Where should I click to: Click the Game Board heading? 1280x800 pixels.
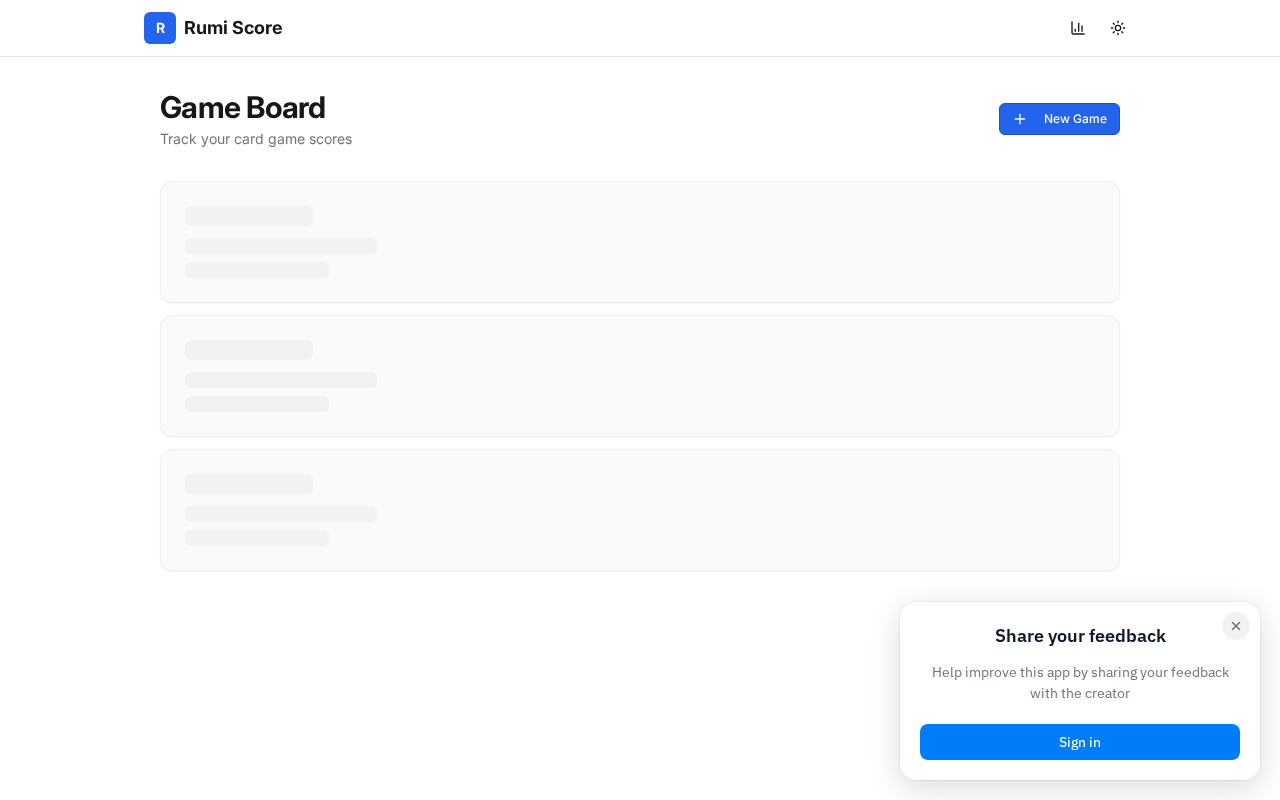click(243, 108)
